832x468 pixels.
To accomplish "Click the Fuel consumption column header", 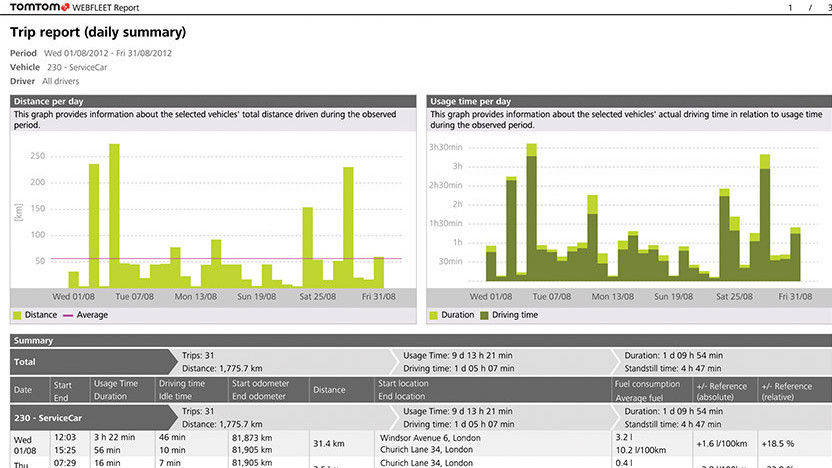I will (x=648, y=384).
